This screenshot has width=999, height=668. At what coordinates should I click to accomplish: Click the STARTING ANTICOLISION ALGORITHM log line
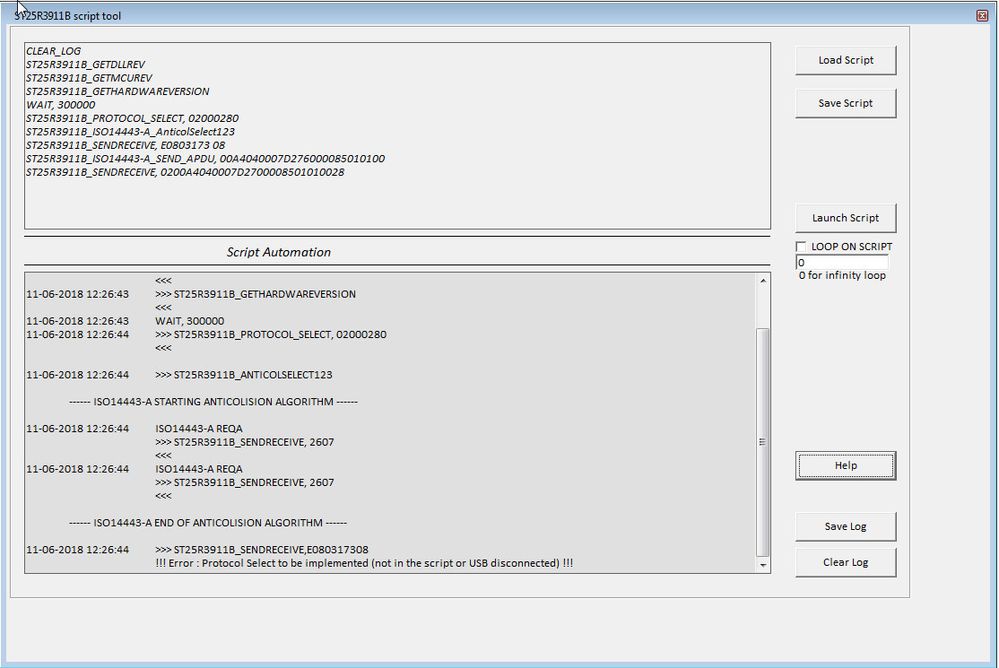tap(213, 402)
